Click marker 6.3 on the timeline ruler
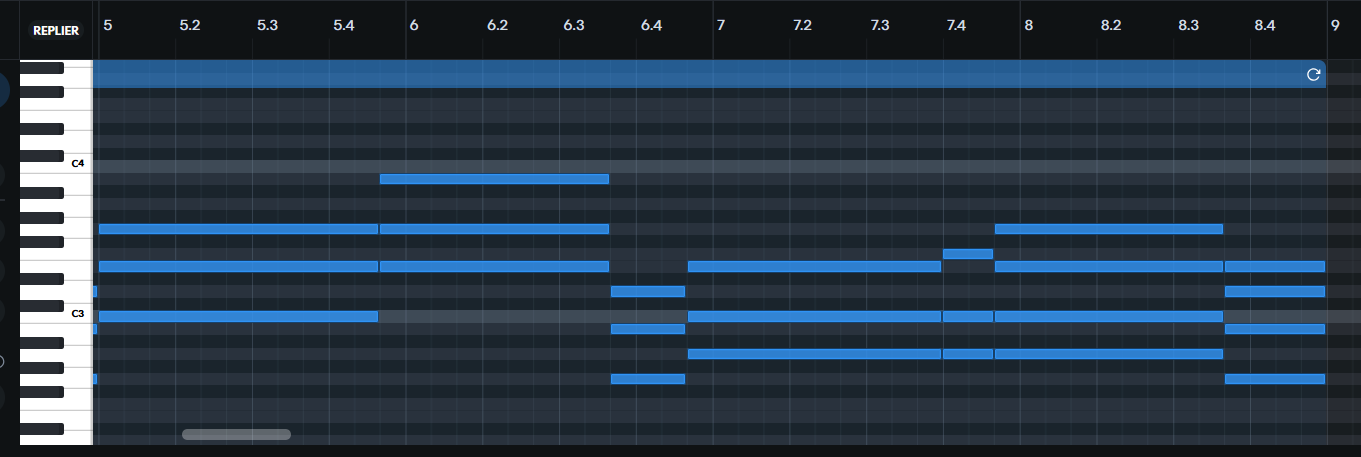 [x=574, y=25]
